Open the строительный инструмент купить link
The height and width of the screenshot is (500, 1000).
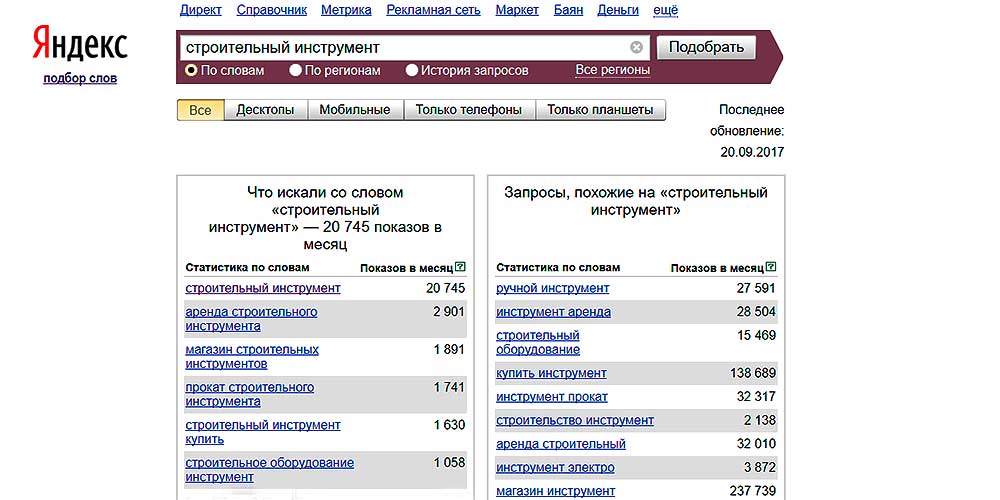[x=263, y=432]
